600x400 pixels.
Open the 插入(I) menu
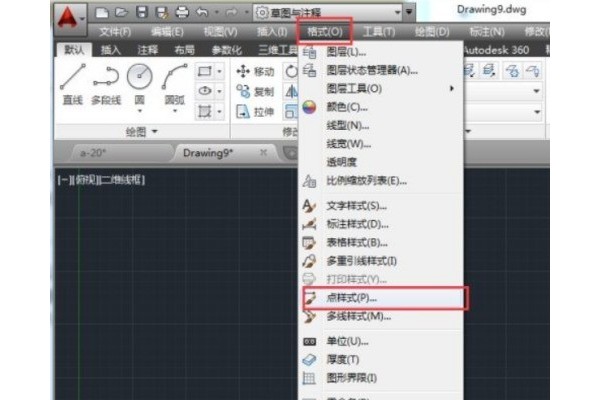click(x=272, y=32)
